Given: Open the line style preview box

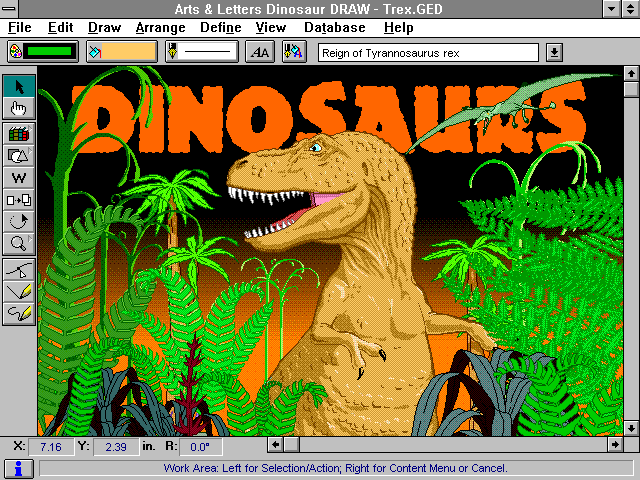Looking at the screenshot, I should pyautogui.click(x=207, y=52).
